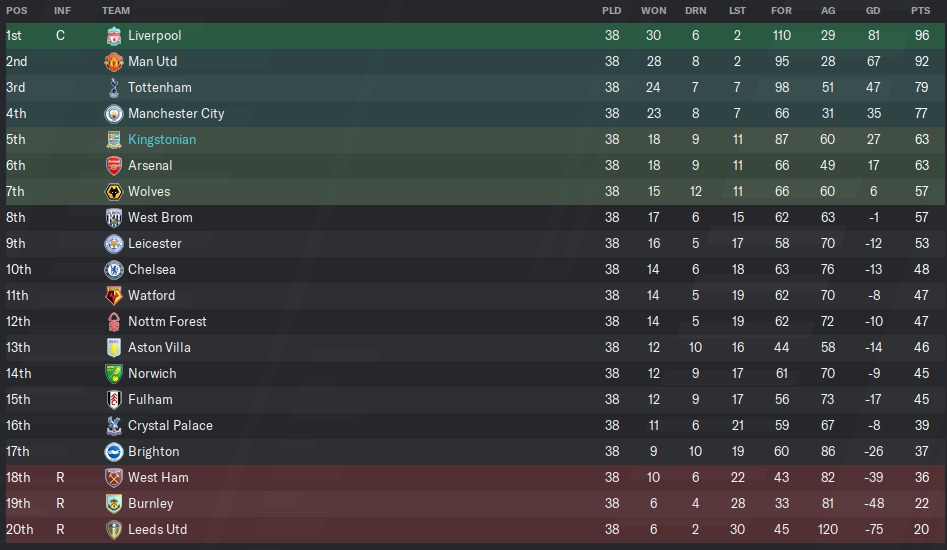Open the Manchester City team name
Screen dimensions: 947x550
(176, 114)
